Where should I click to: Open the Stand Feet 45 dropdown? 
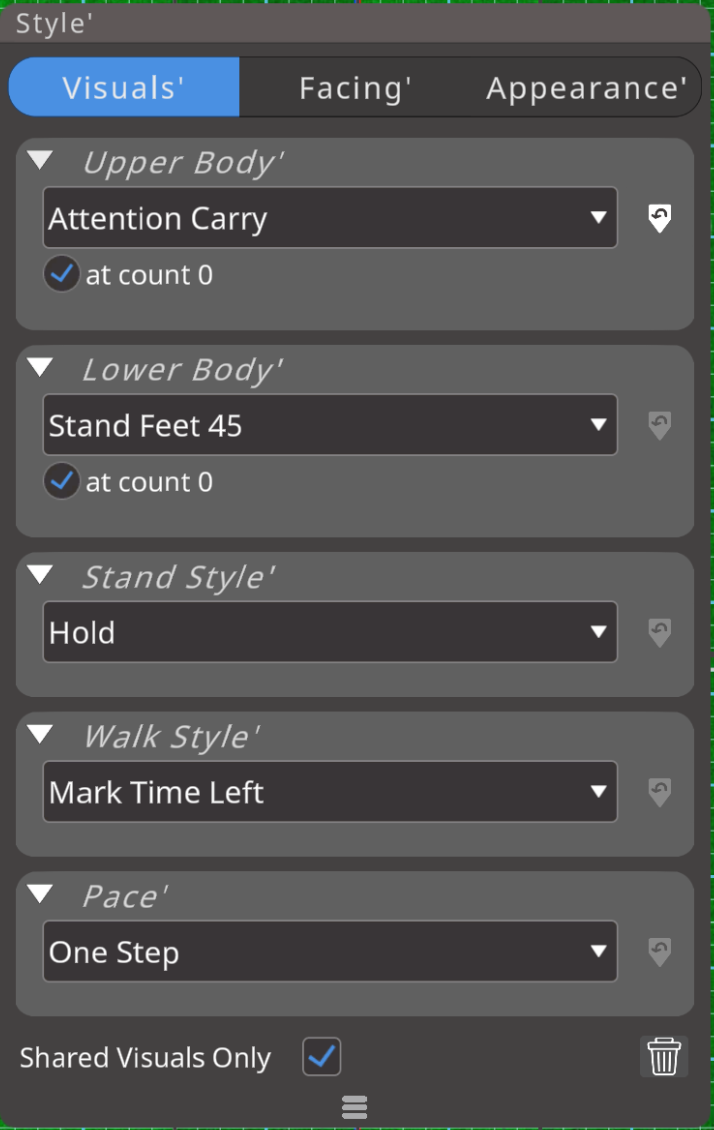pos(330,425)
